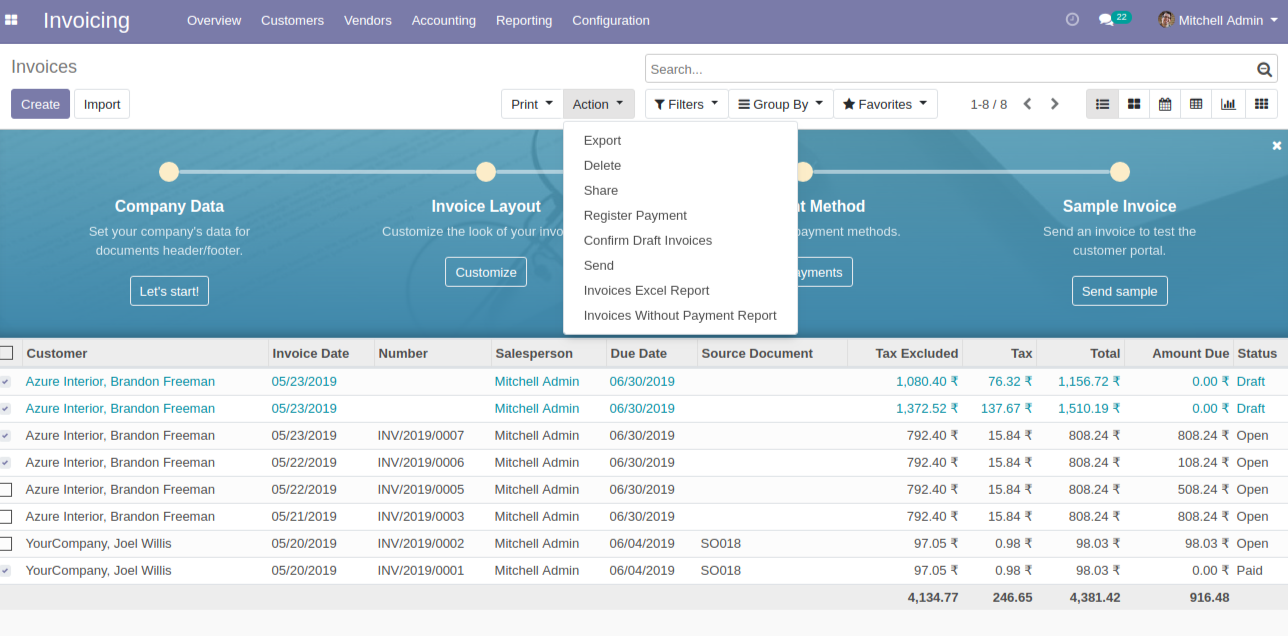Open the Vendors menu
Viewport: 1288px width, 636px height.
pyautogui.click(x=368, y=20)
